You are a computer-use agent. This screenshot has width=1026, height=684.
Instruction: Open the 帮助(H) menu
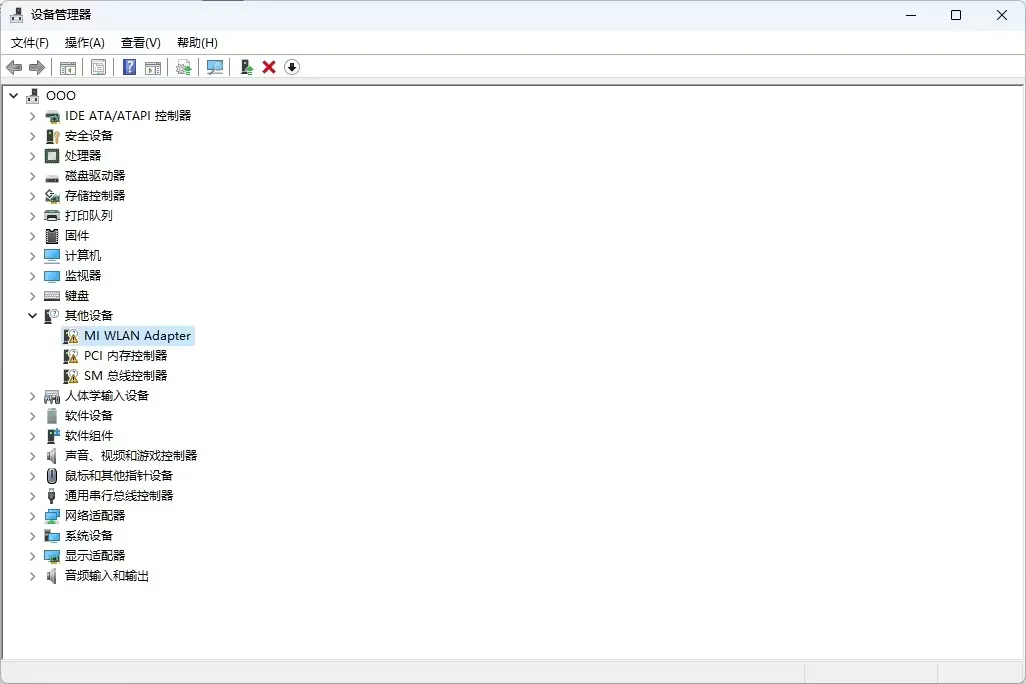tap(197, 43)
